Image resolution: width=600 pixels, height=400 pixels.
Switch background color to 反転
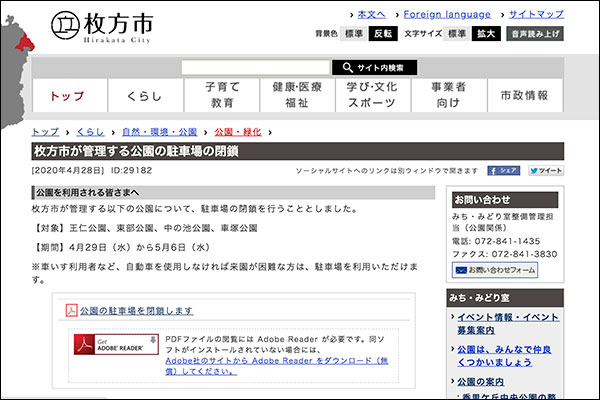[383, 33]
